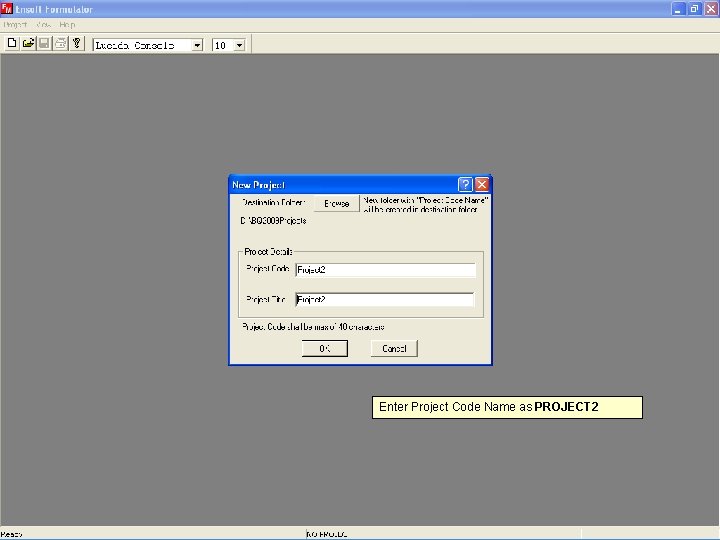Click Cancel in New Project dialog
This screenshot has width=720, height=540.
coord(394,349)
